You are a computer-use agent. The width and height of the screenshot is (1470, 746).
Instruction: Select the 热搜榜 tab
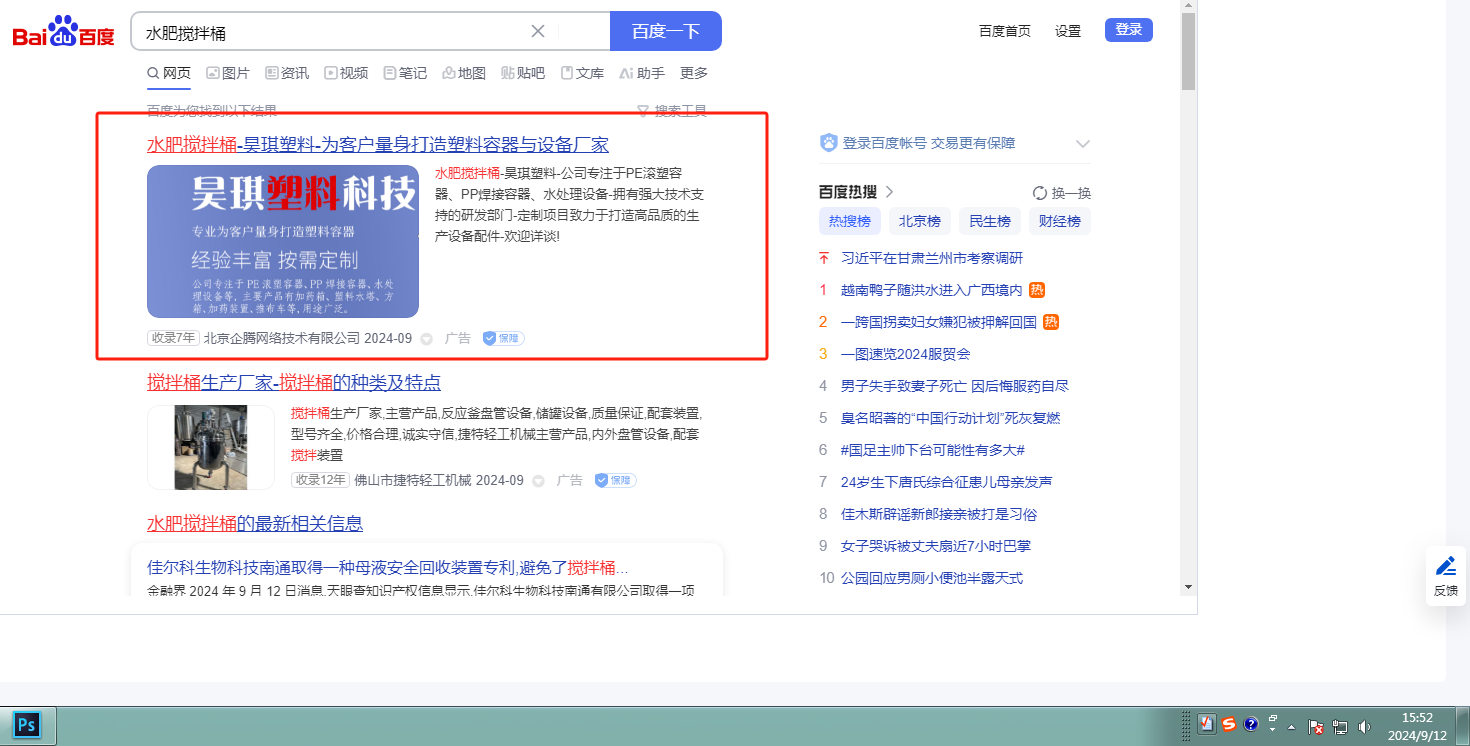click(850, 221)
